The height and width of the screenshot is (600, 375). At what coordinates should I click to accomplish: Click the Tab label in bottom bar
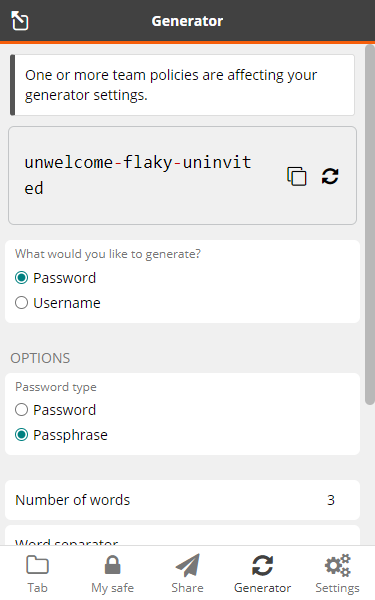tap(37, 588)
